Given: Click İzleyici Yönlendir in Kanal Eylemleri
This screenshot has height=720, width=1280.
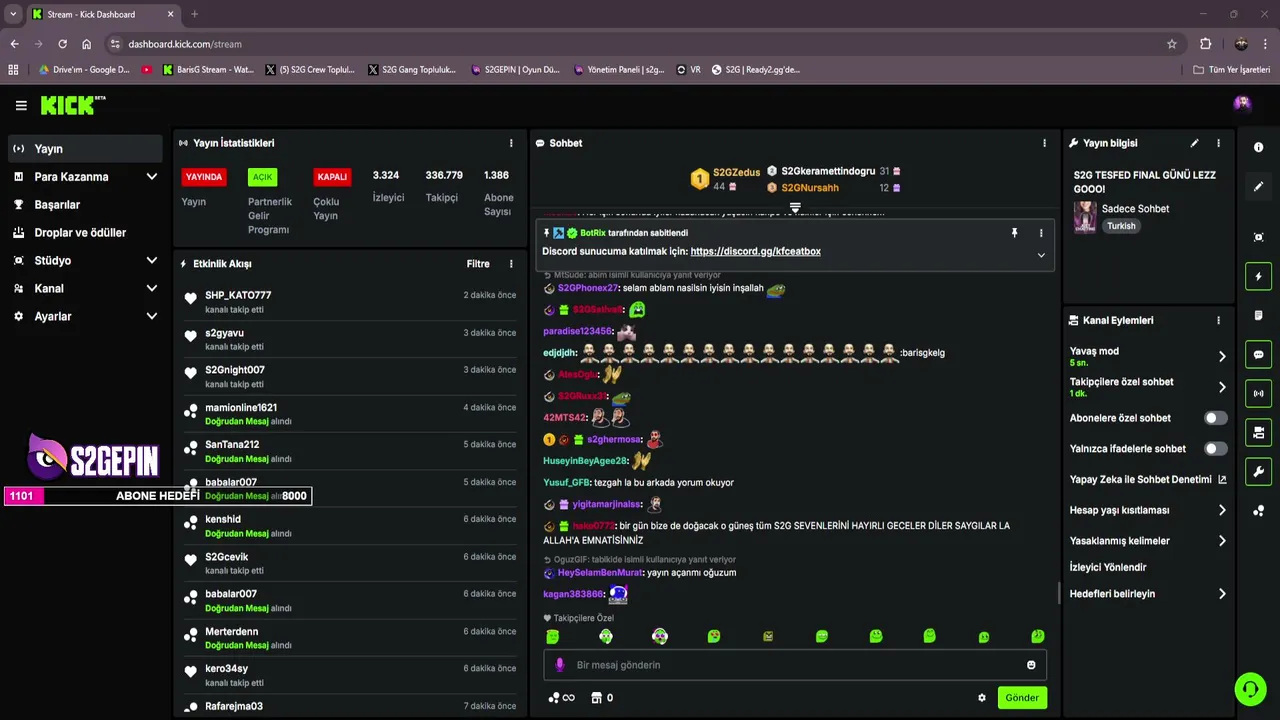Looking at the screenshot, I should [x=1107, y=567].
